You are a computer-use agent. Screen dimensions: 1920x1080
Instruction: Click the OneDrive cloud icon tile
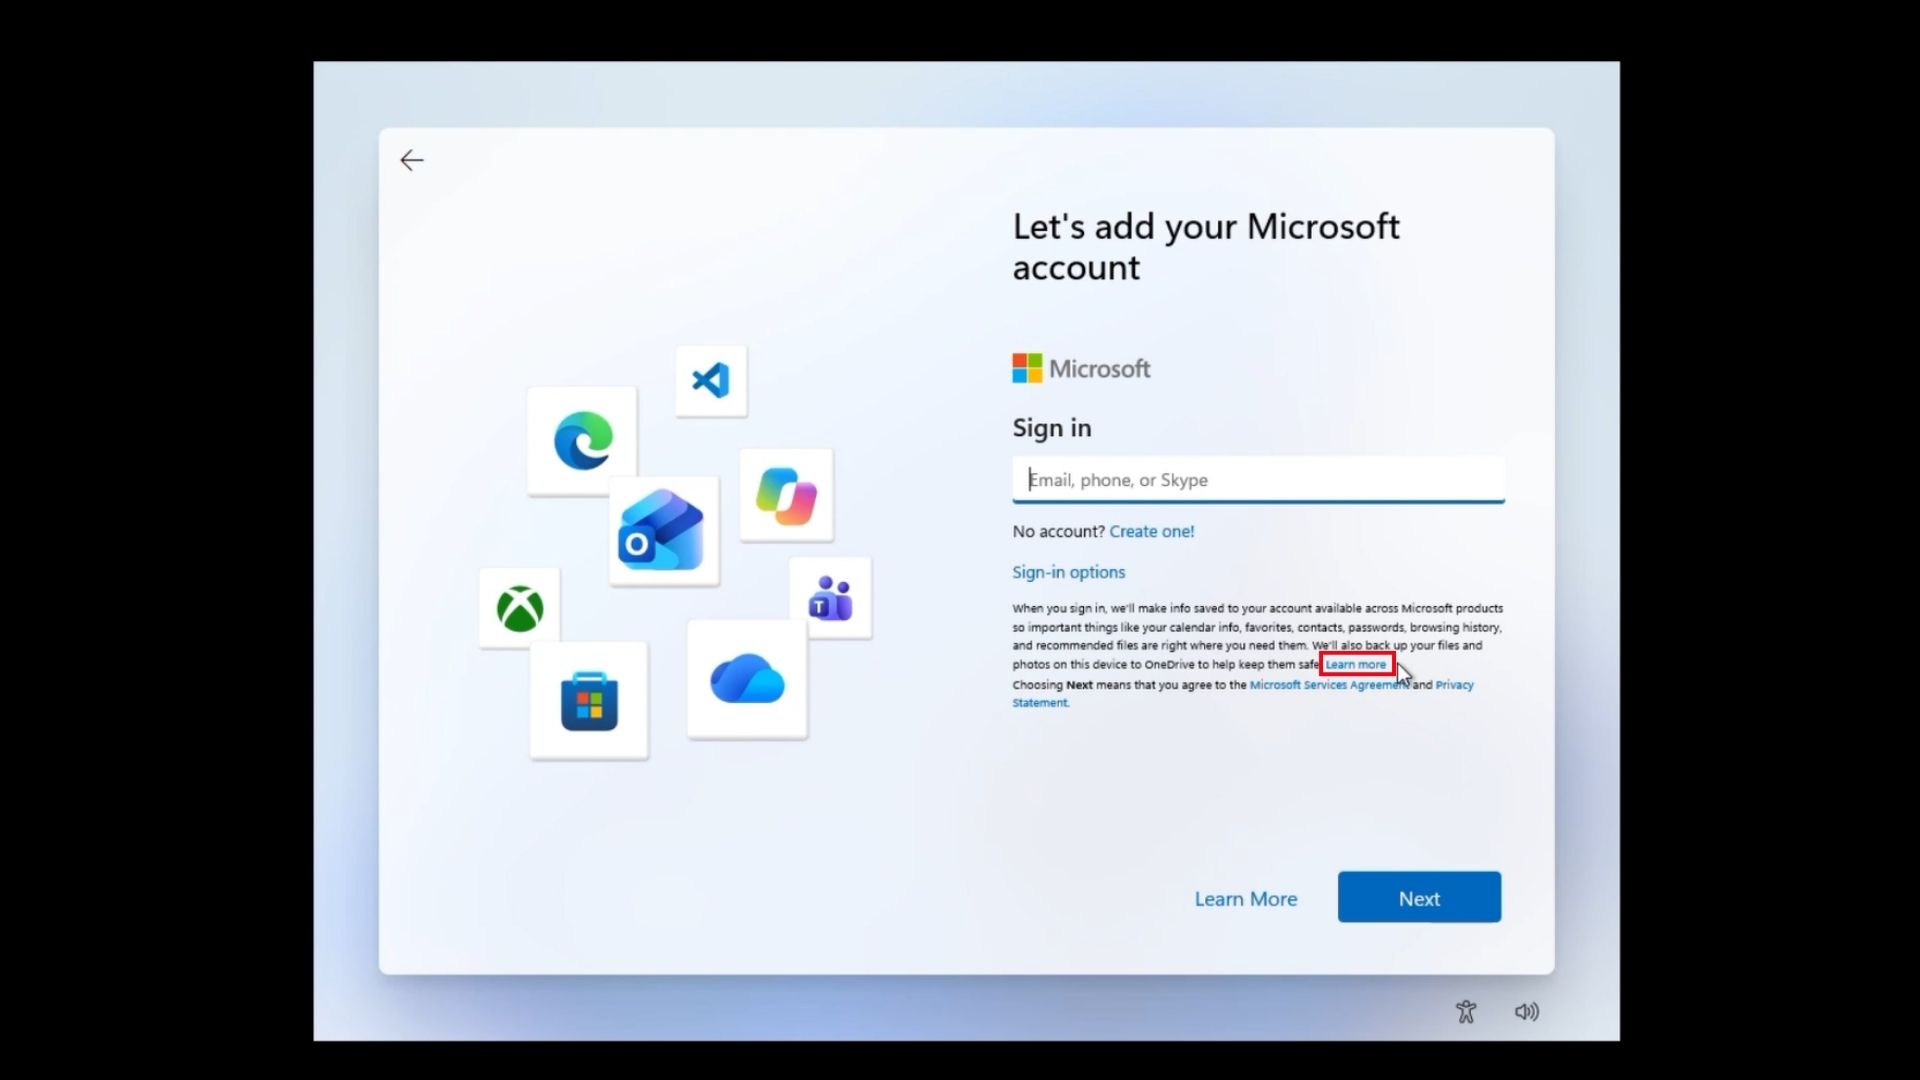coord(747,680)
